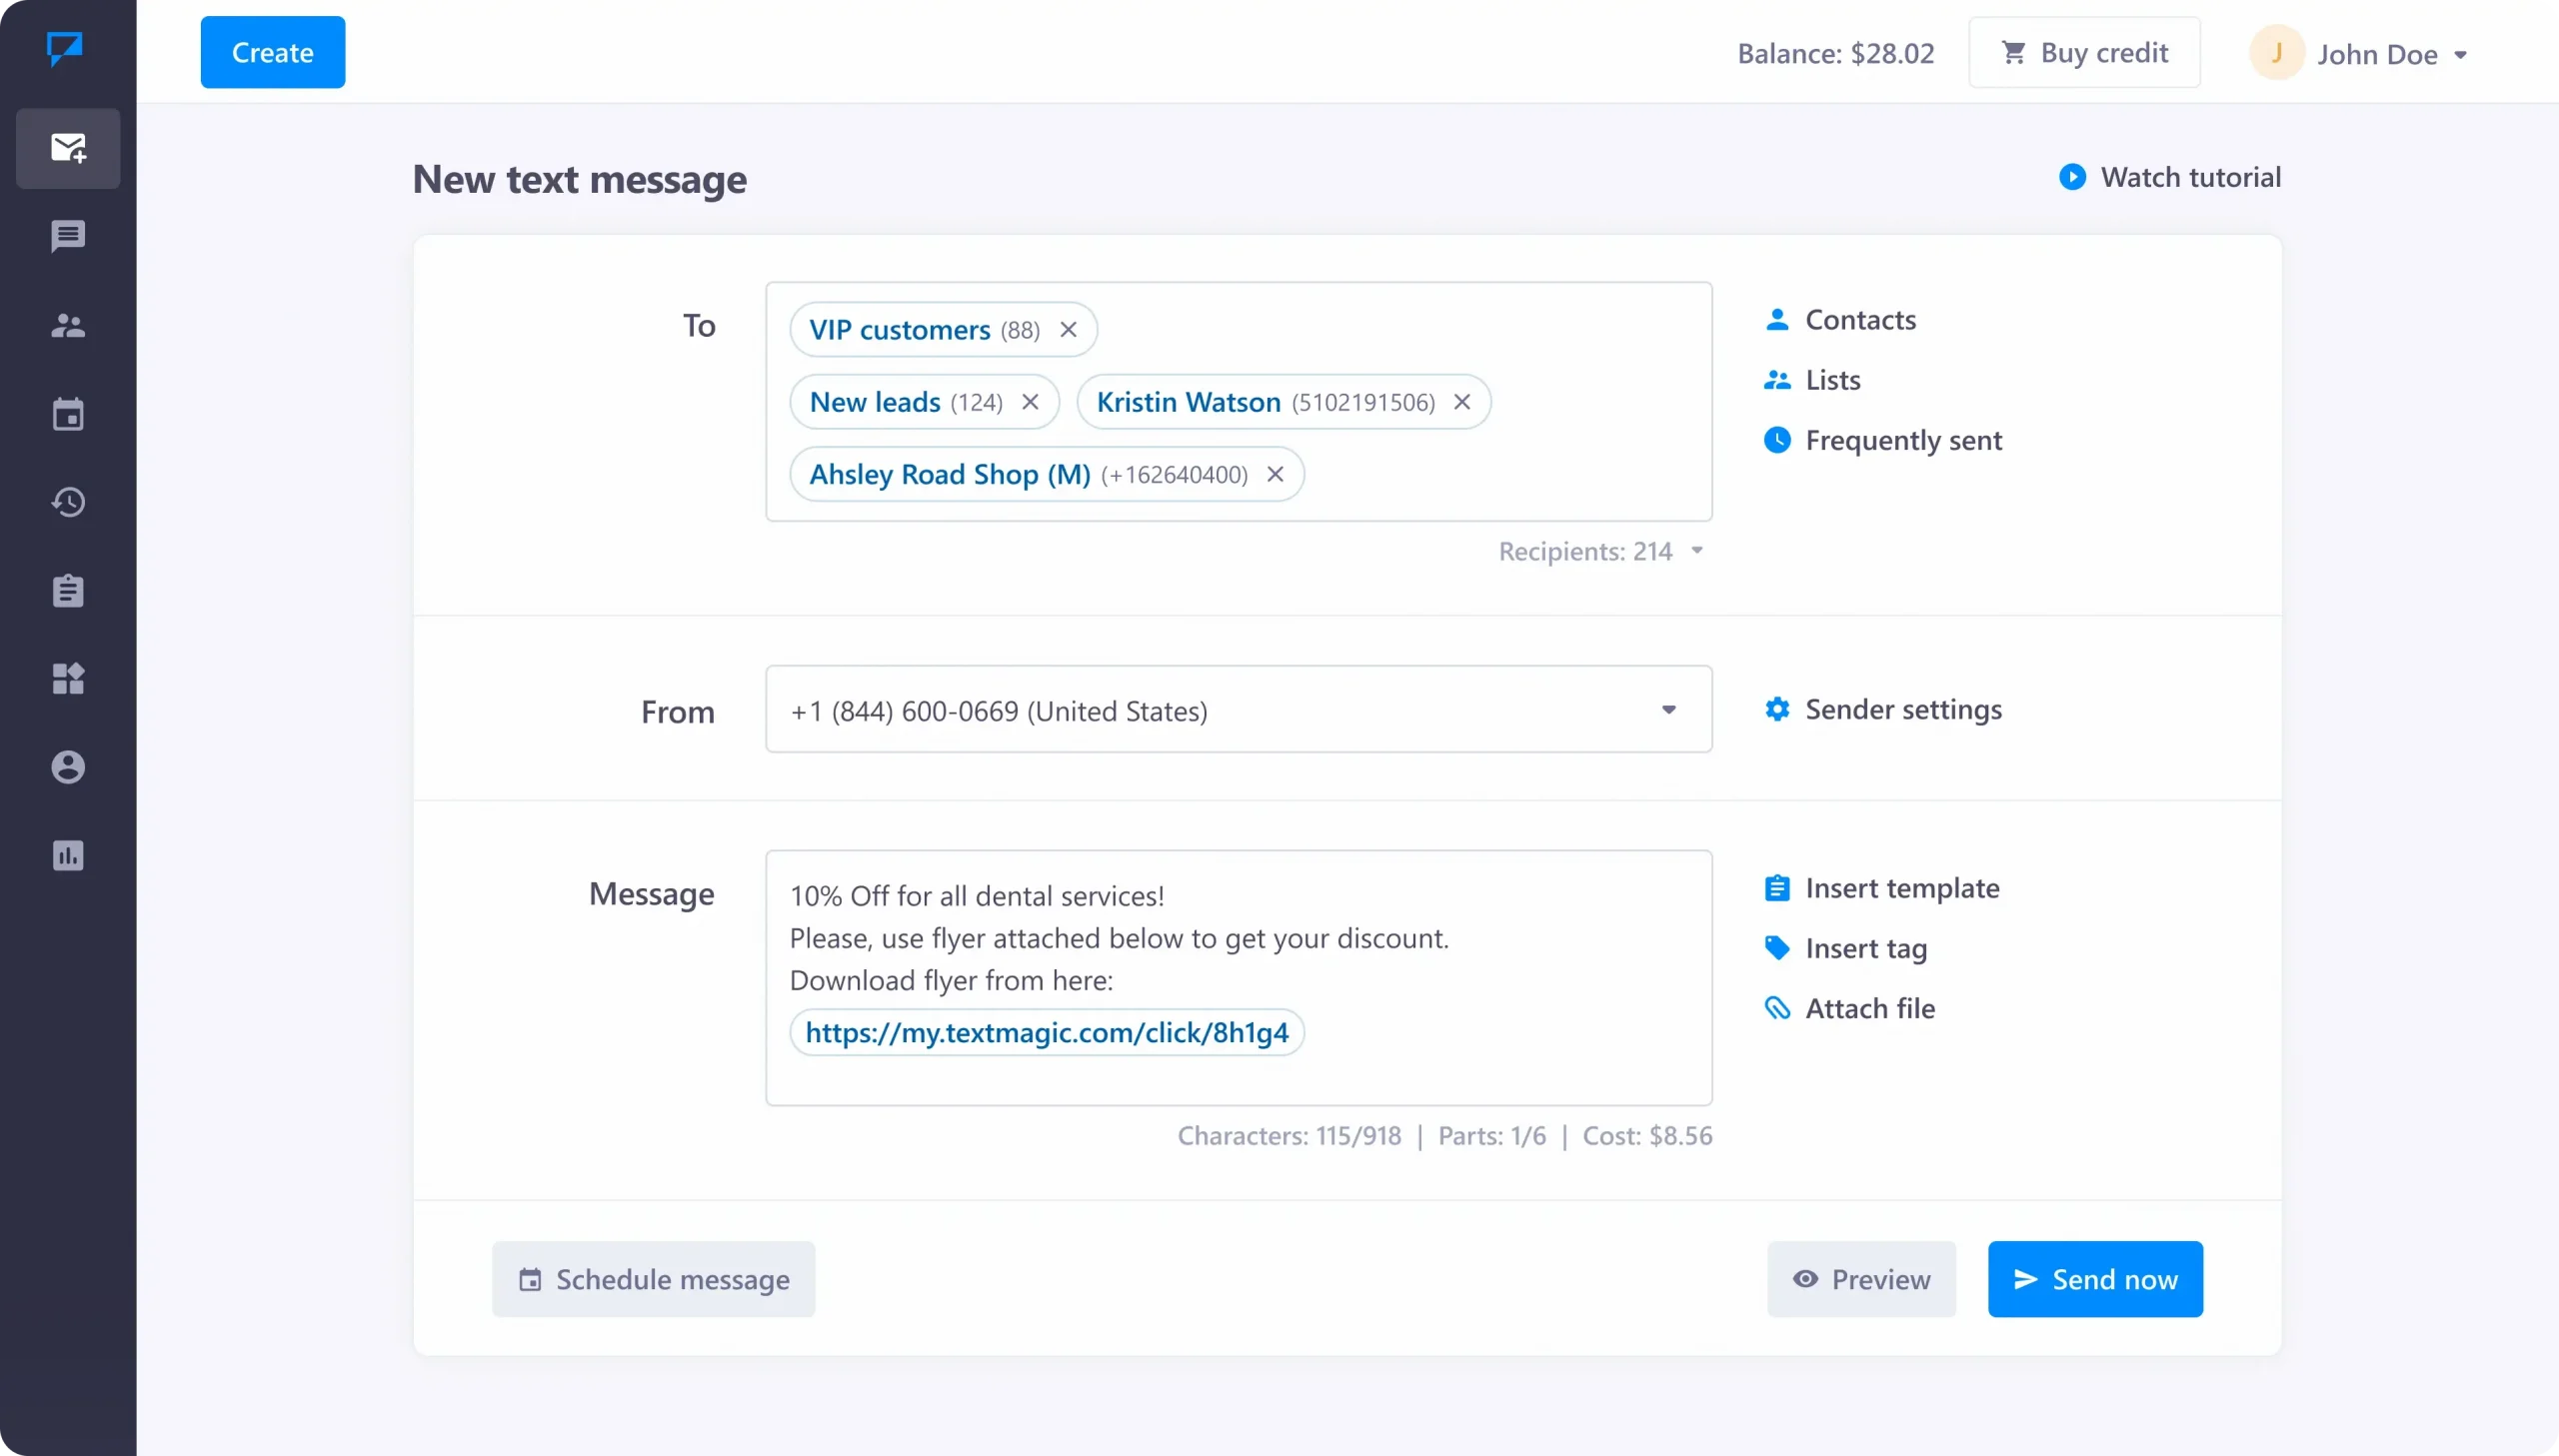Click the tag icon next to Insert tag
The height and width of the screenshot is (1456, 2559).
click(1777, 948)
